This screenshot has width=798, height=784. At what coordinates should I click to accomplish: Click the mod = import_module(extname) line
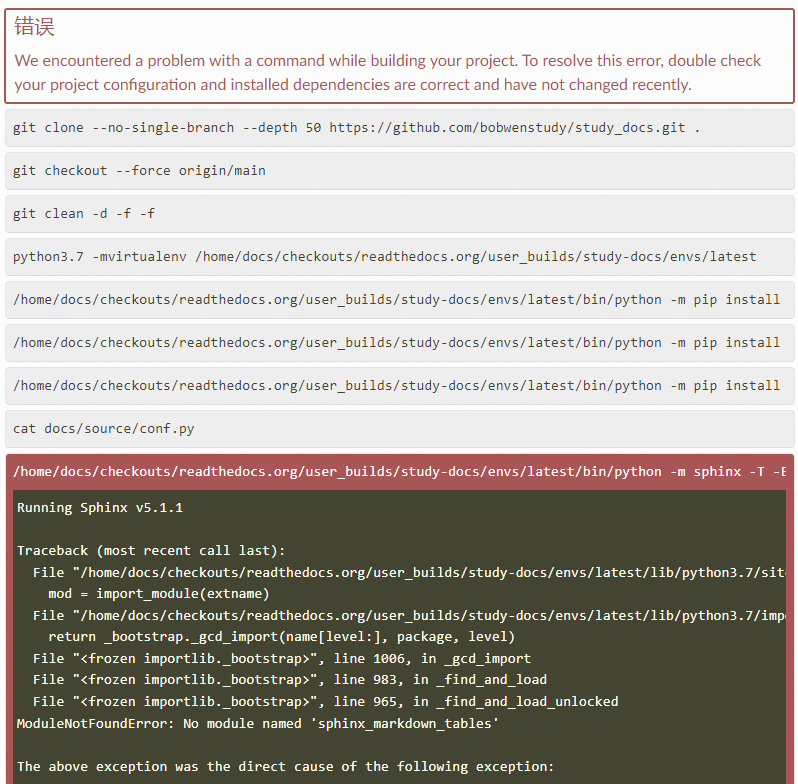(x=159, y=594)
